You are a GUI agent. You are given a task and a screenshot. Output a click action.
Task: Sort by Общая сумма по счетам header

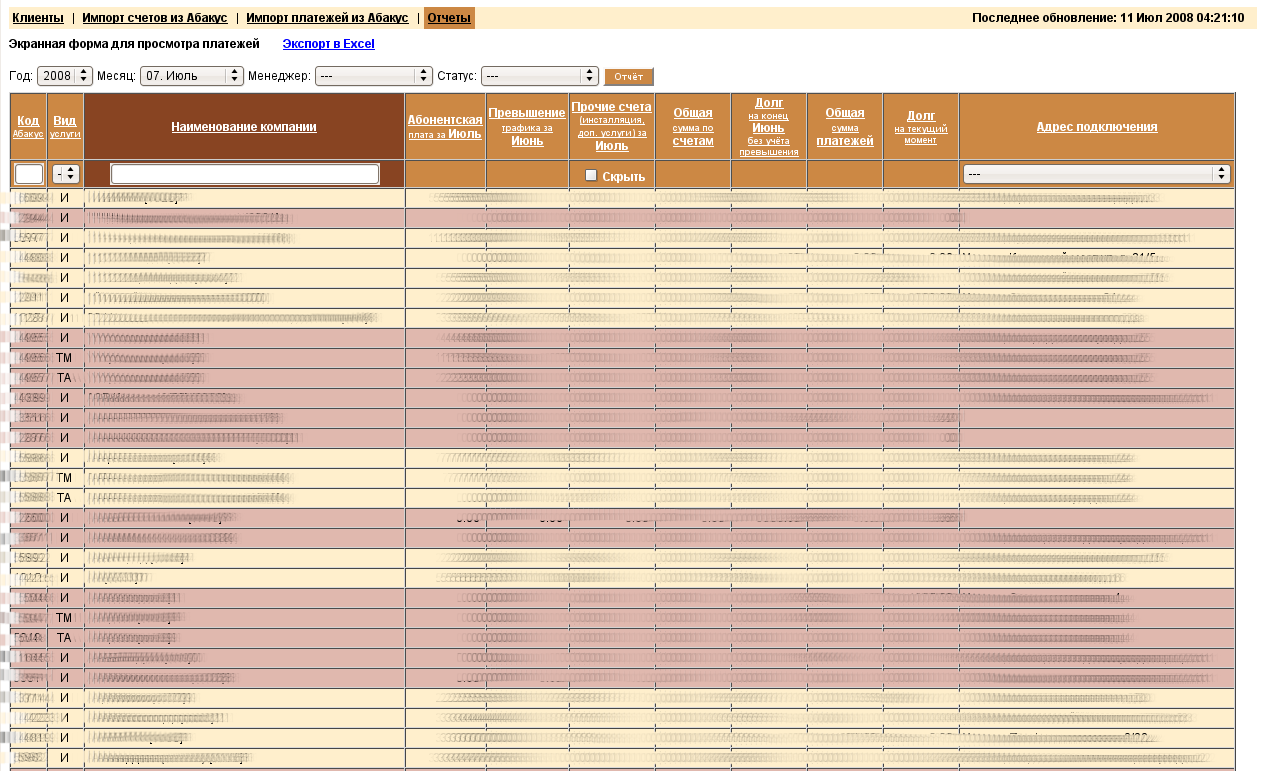click(693, 126)
